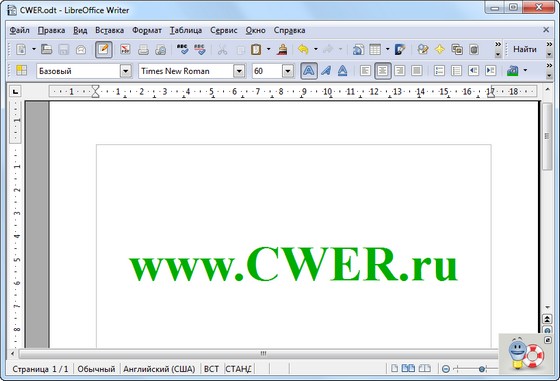This screenshot has width=560, height=381.
Task: Click the Redo arrow icon
Action: click(328, 49)
